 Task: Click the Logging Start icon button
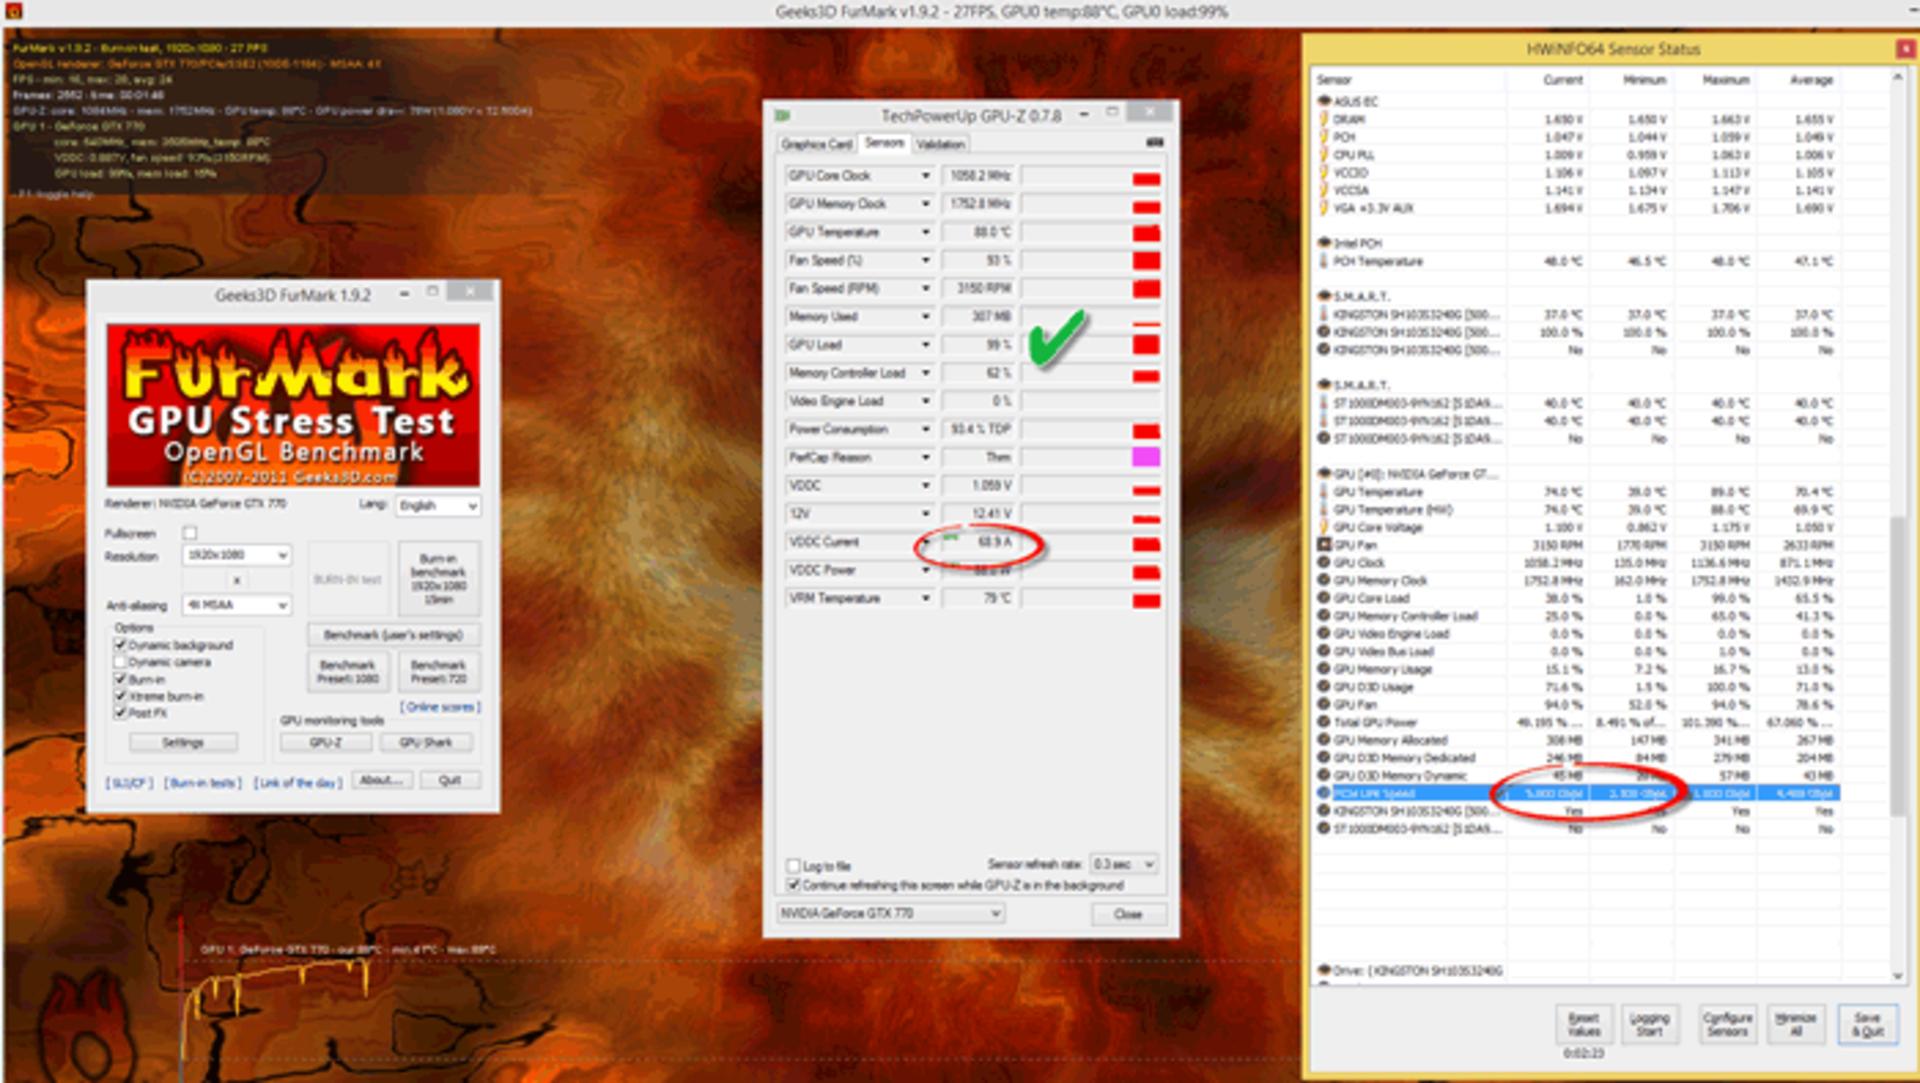1649,1024
